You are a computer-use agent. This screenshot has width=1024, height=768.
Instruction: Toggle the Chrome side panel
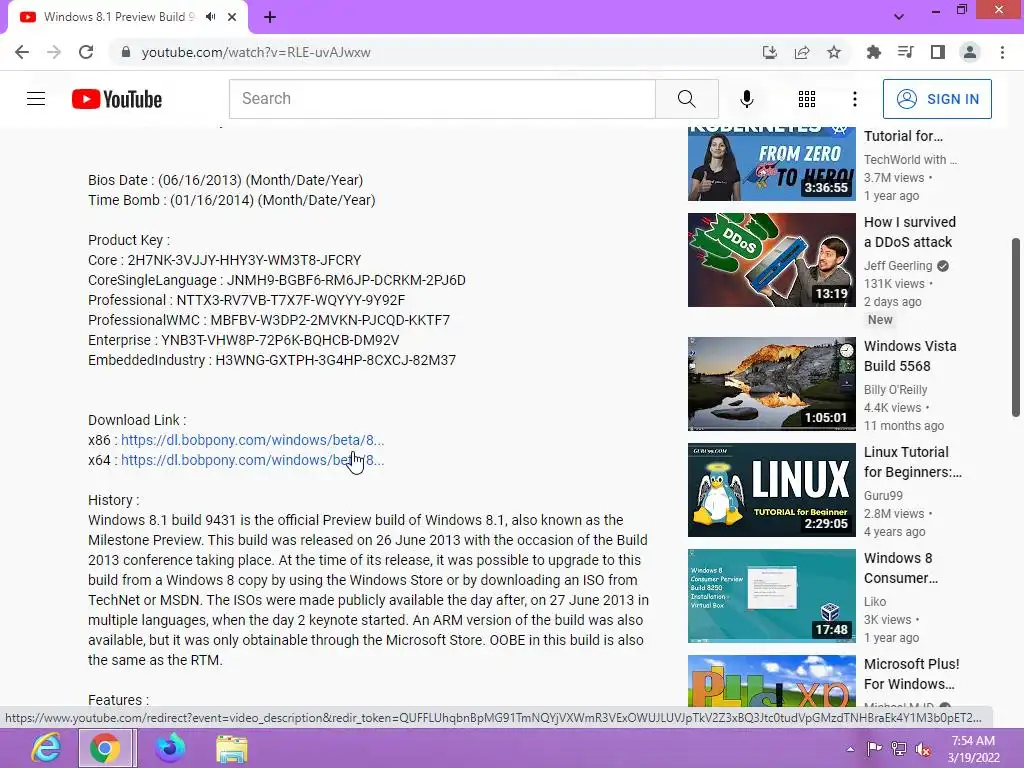[938, 52]
